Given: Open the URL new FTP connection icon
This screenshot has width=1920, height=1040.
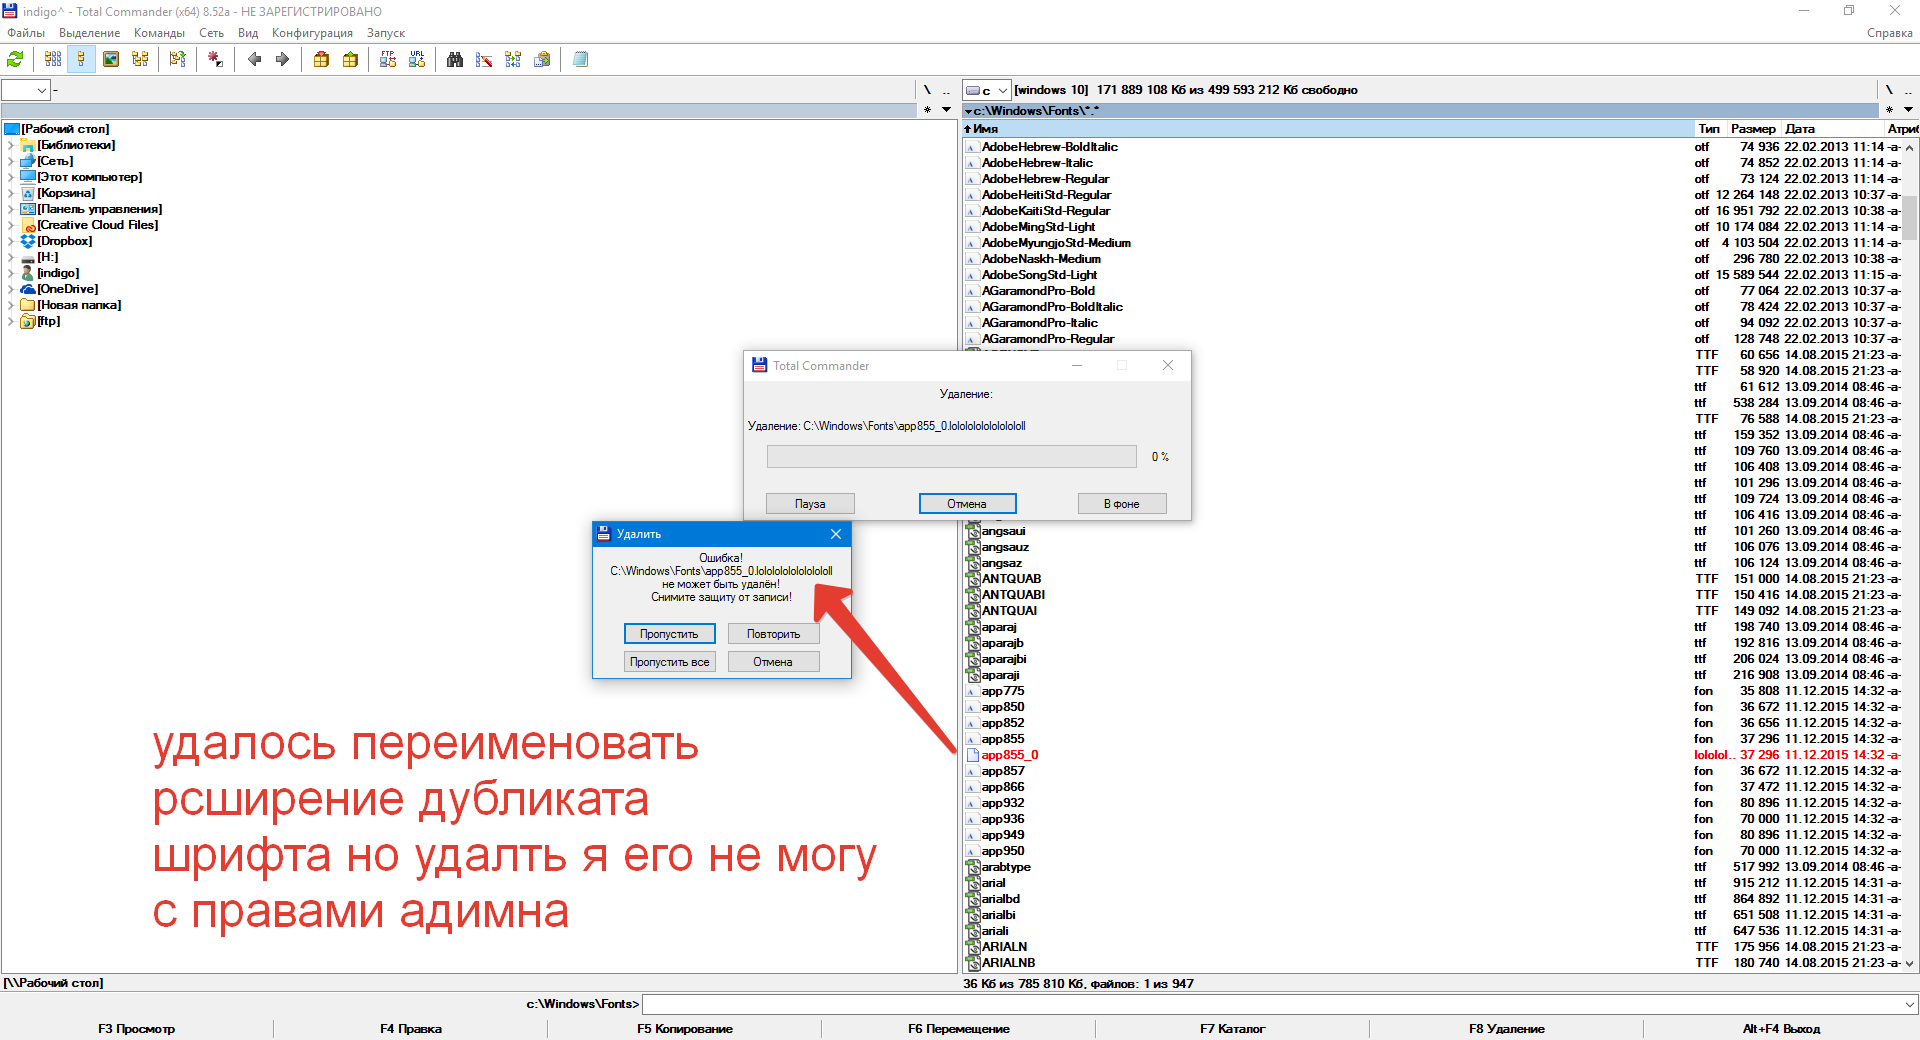Looking at the screenshot, I should [417, 60].
